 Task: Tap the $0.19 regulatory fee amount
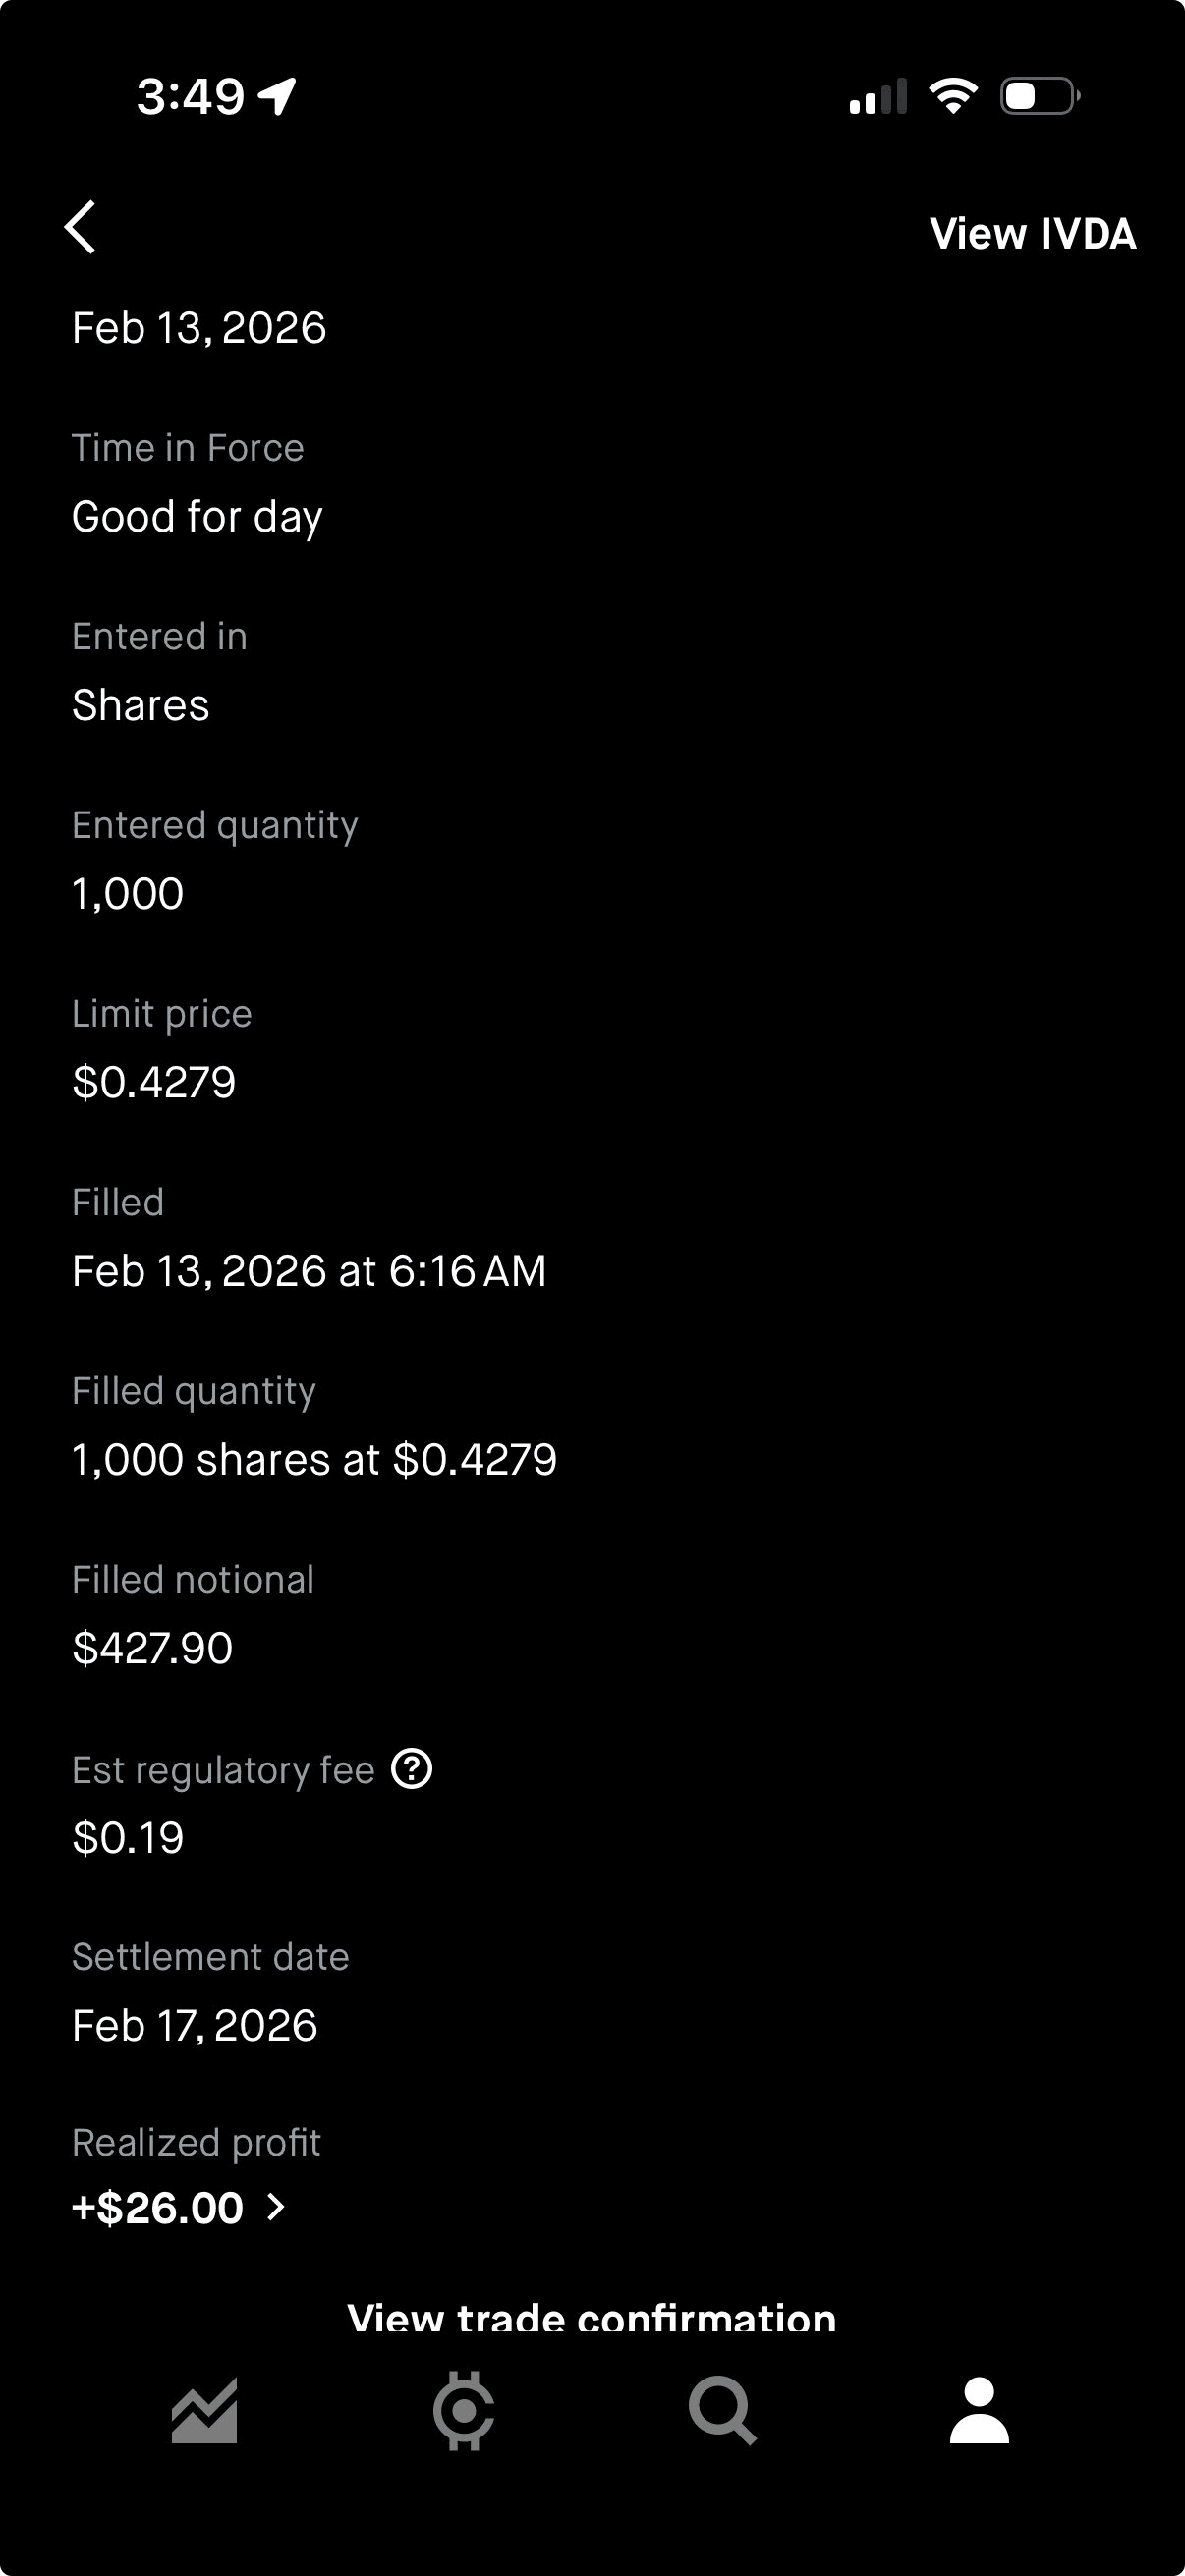click(128, 1837)
